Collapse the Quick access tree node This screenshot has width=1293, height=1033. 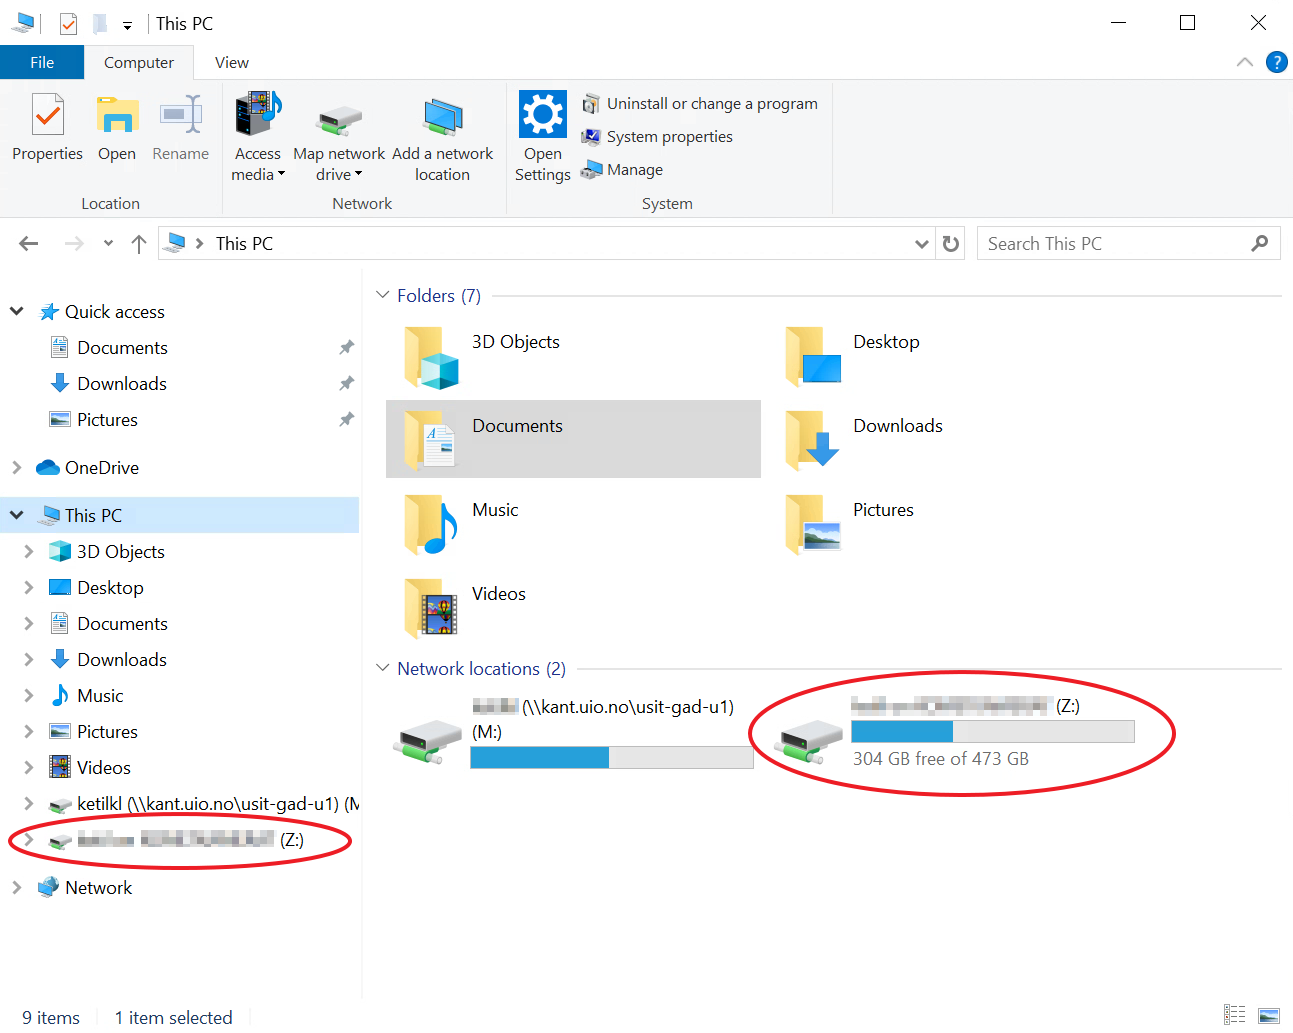[17, 312]
